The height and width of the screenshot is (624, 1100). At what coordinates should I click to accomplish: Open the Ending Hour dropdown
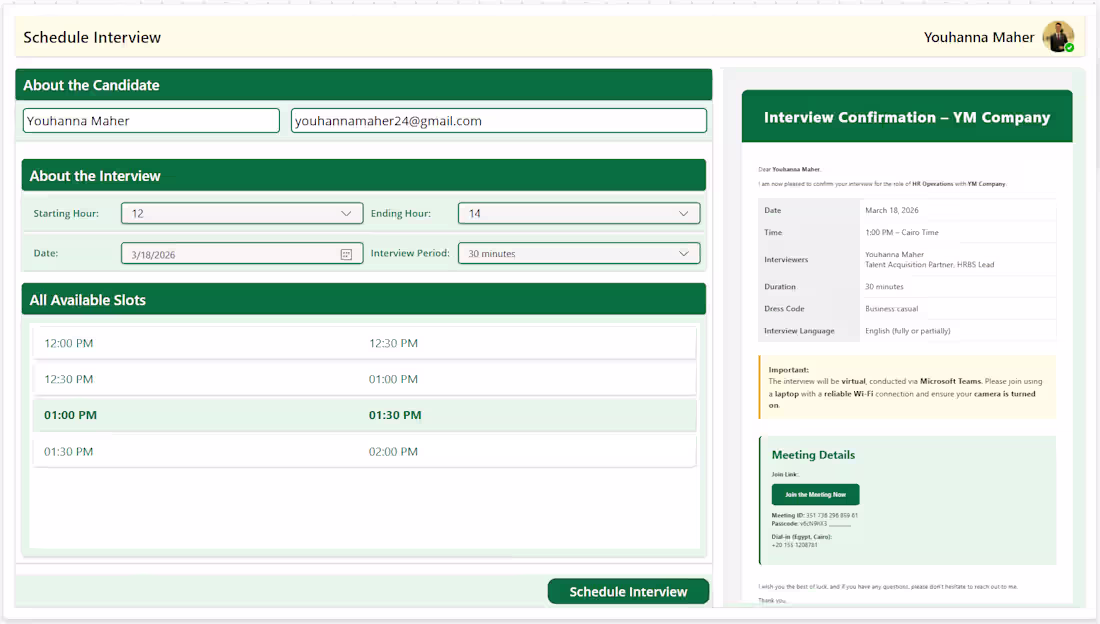pyautogui.click(x=578, y=213)
